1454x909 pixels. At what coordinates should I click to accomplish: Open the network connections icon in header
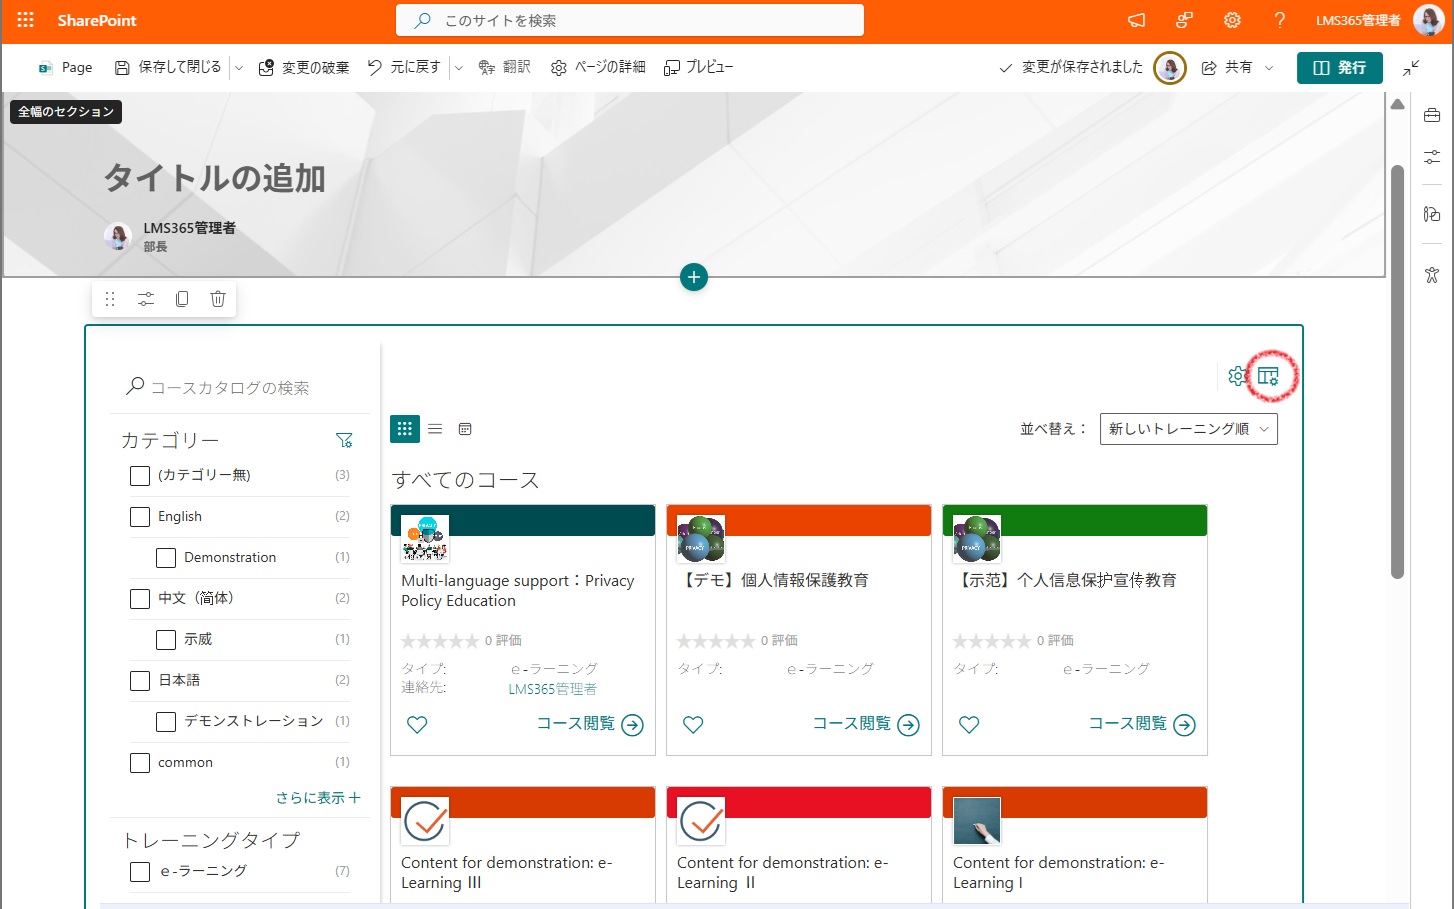coord(1184,20)
